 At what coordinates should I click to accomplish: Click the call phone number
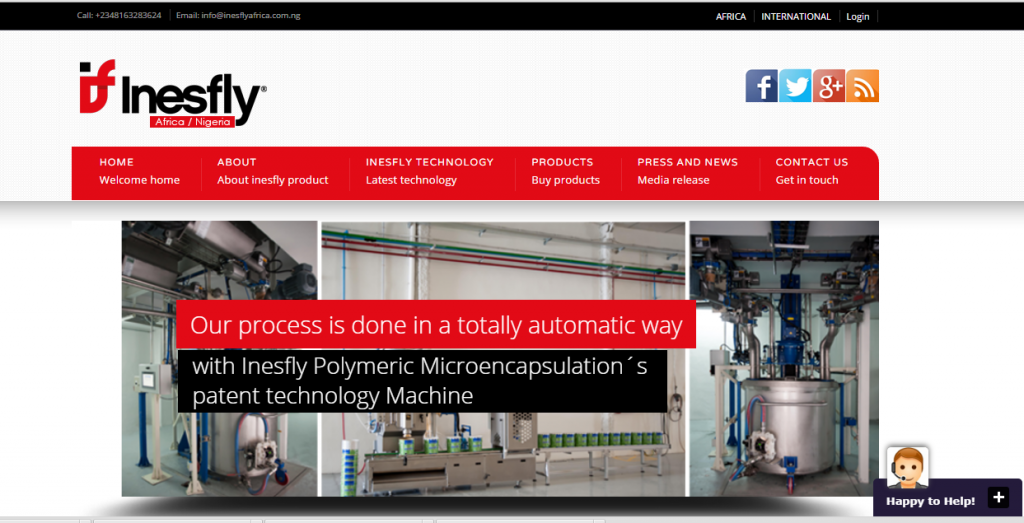(128, 16)
